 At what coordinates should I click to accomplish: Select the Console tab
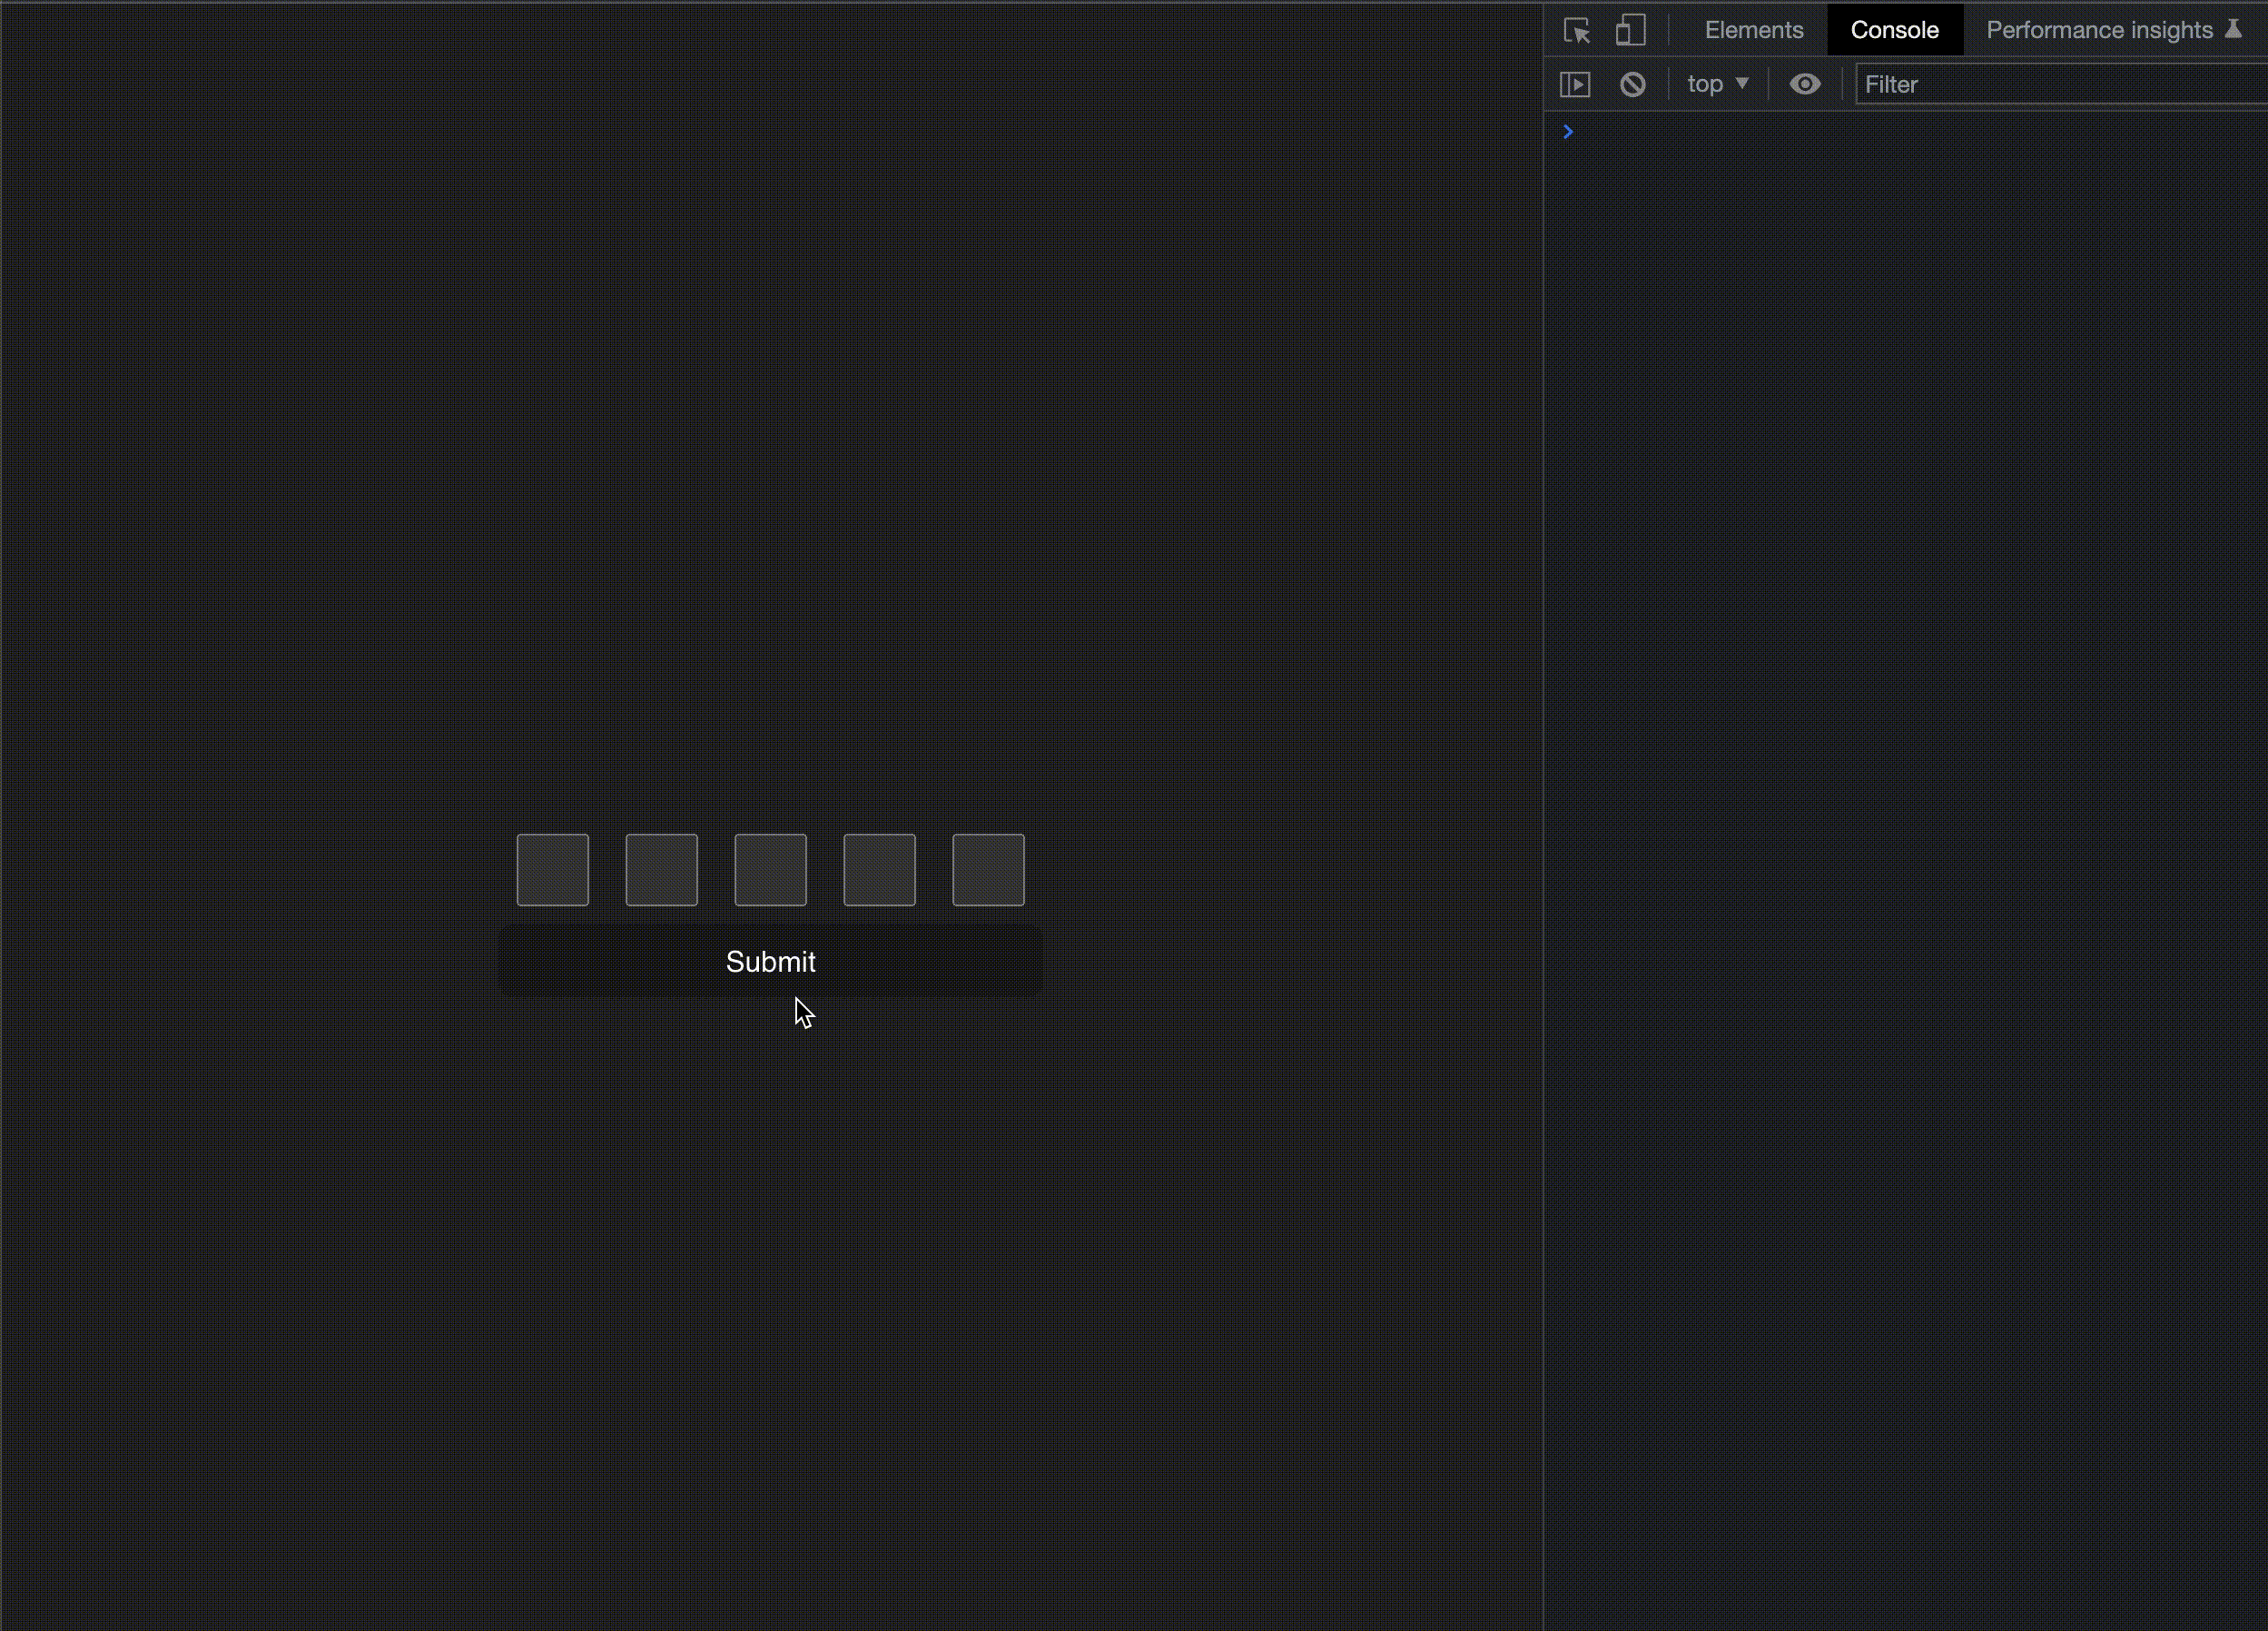(1894, 30)
